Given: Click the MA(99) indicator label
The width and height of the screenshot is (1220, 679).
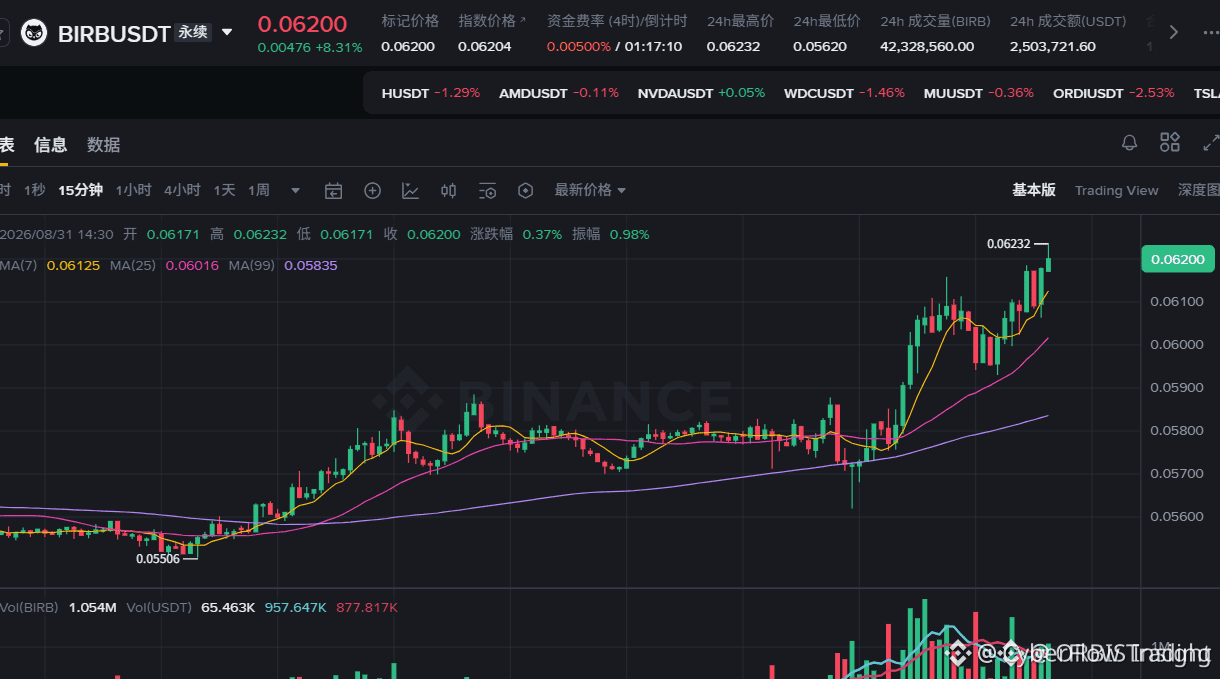Looking at the screenshot, I should pos(251,266).
